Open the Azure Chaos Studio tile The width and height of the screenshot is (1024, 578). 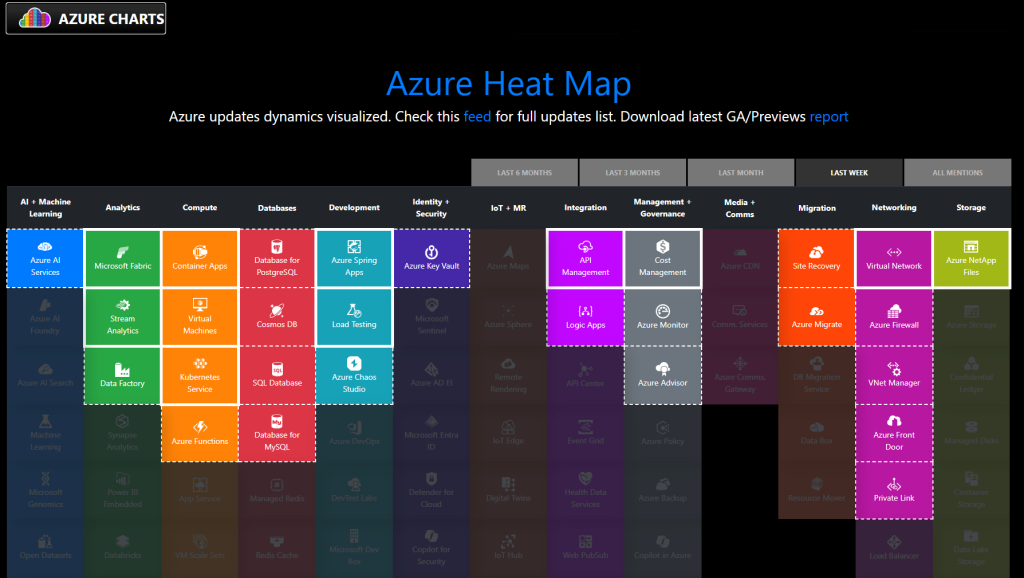pos(354,376)
